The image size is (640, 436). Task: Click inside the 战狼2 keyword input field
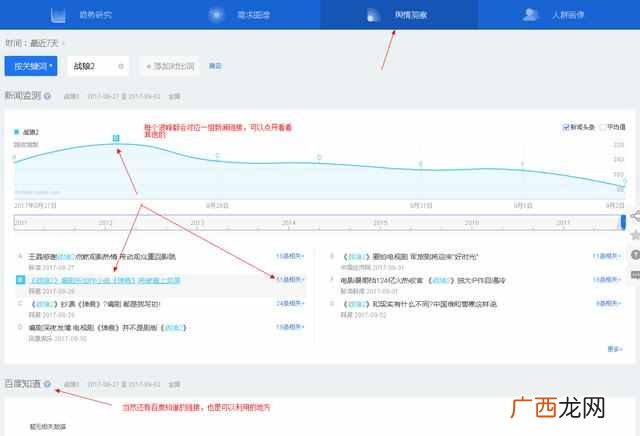pos(98,66)
